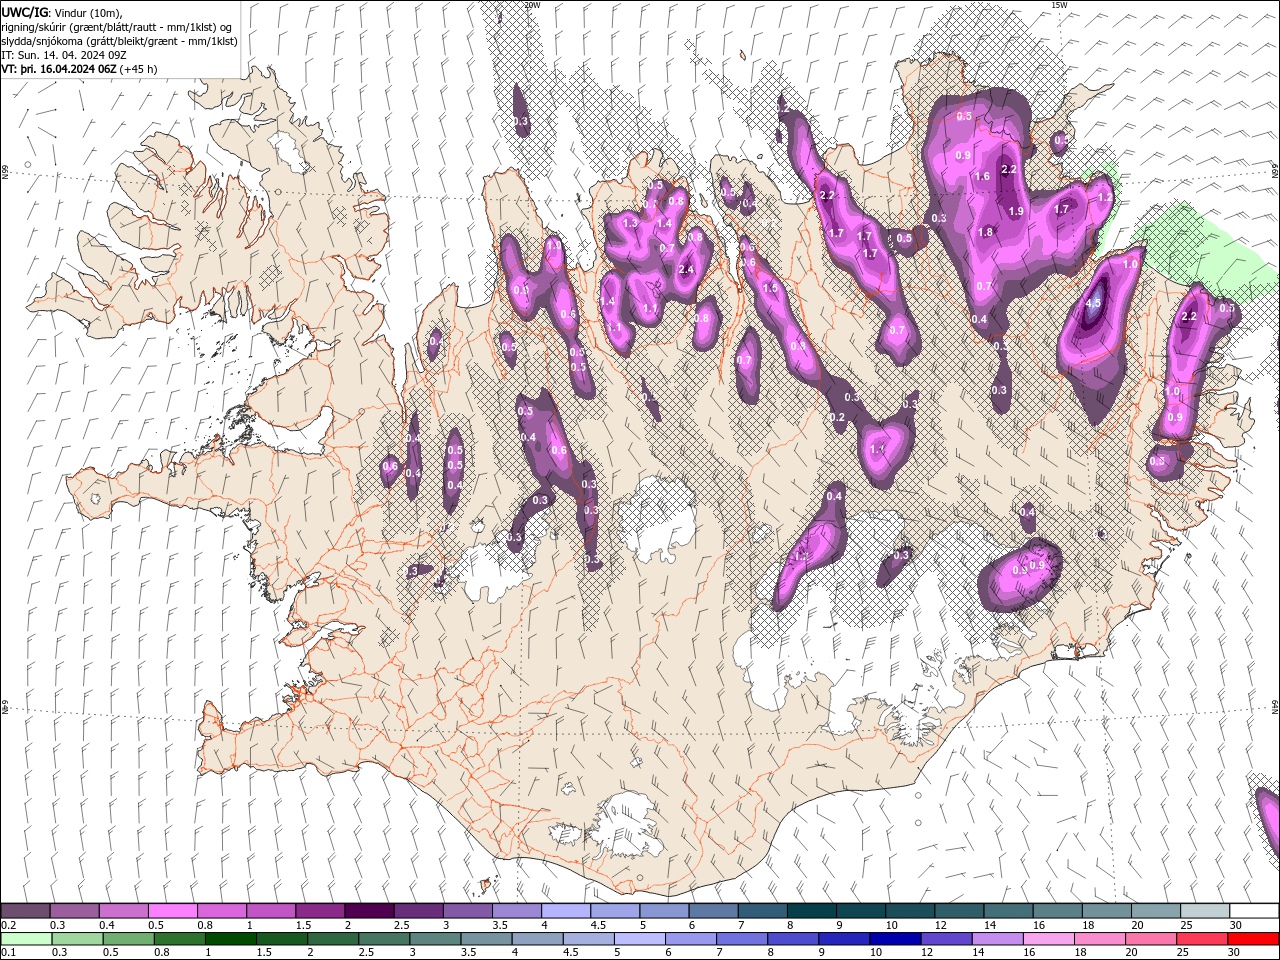Click the 0.1 label on the lower scale

[8, 953]
